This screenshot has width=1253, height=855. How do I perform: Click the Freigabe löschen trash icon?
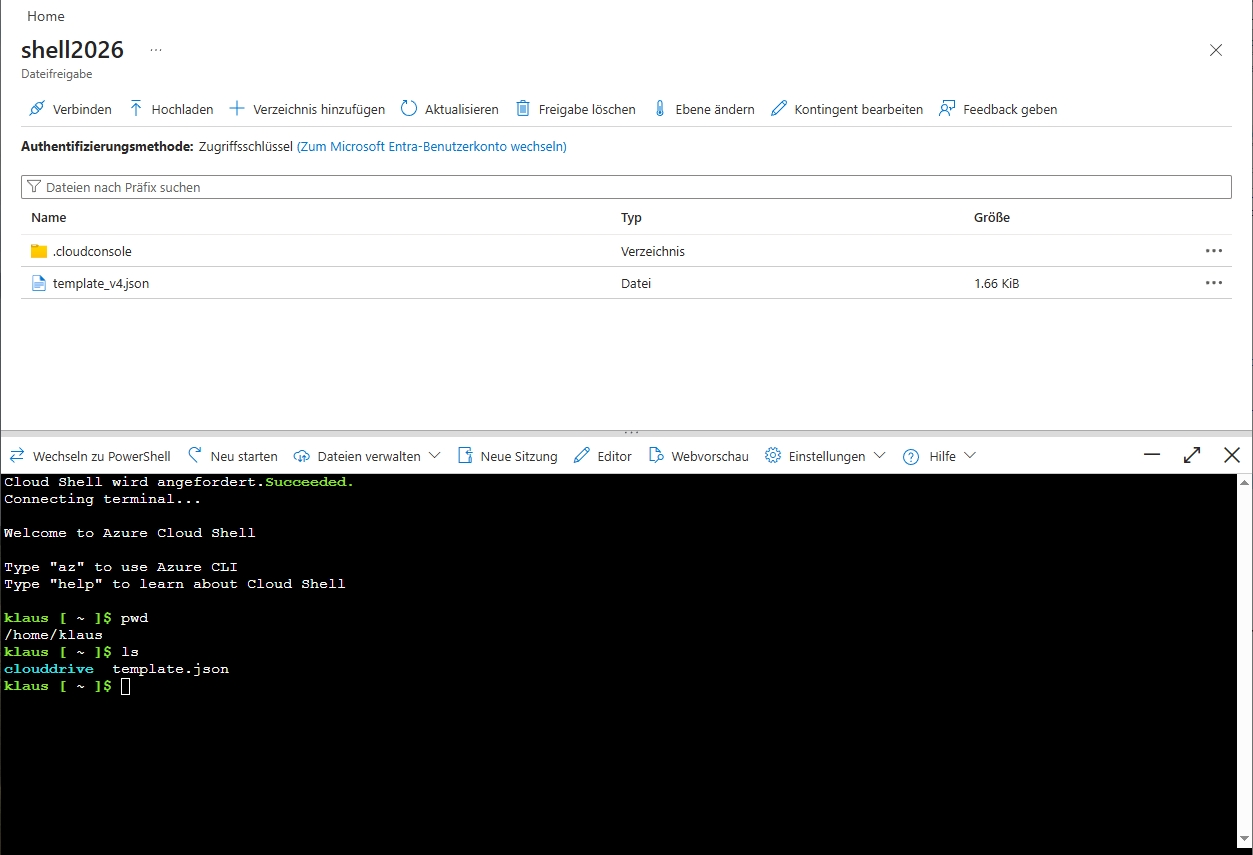click(522, 109)
